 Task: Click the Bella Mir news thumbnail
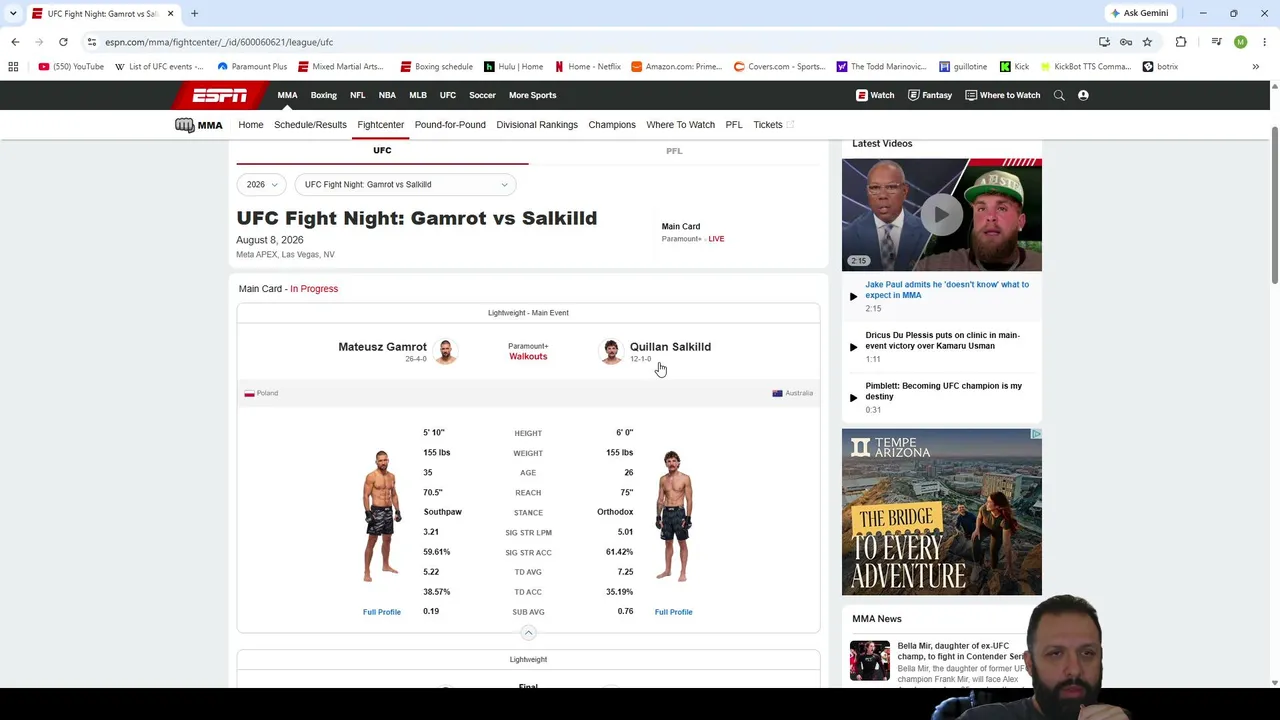[869, 661]
